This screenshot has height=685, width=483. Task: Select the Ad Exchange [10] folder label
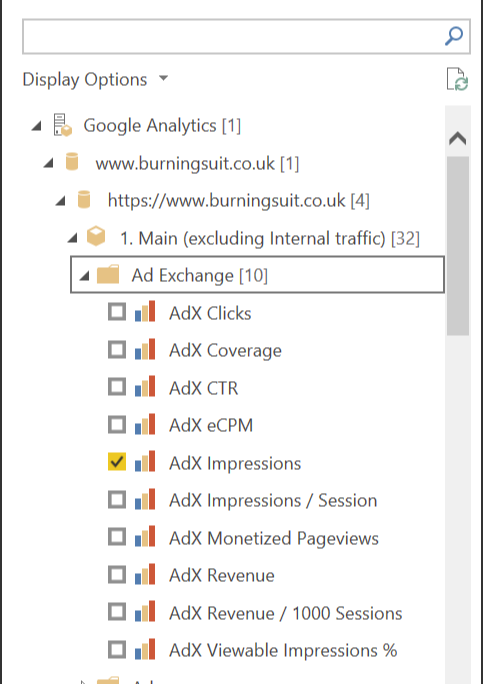[200, 276]
